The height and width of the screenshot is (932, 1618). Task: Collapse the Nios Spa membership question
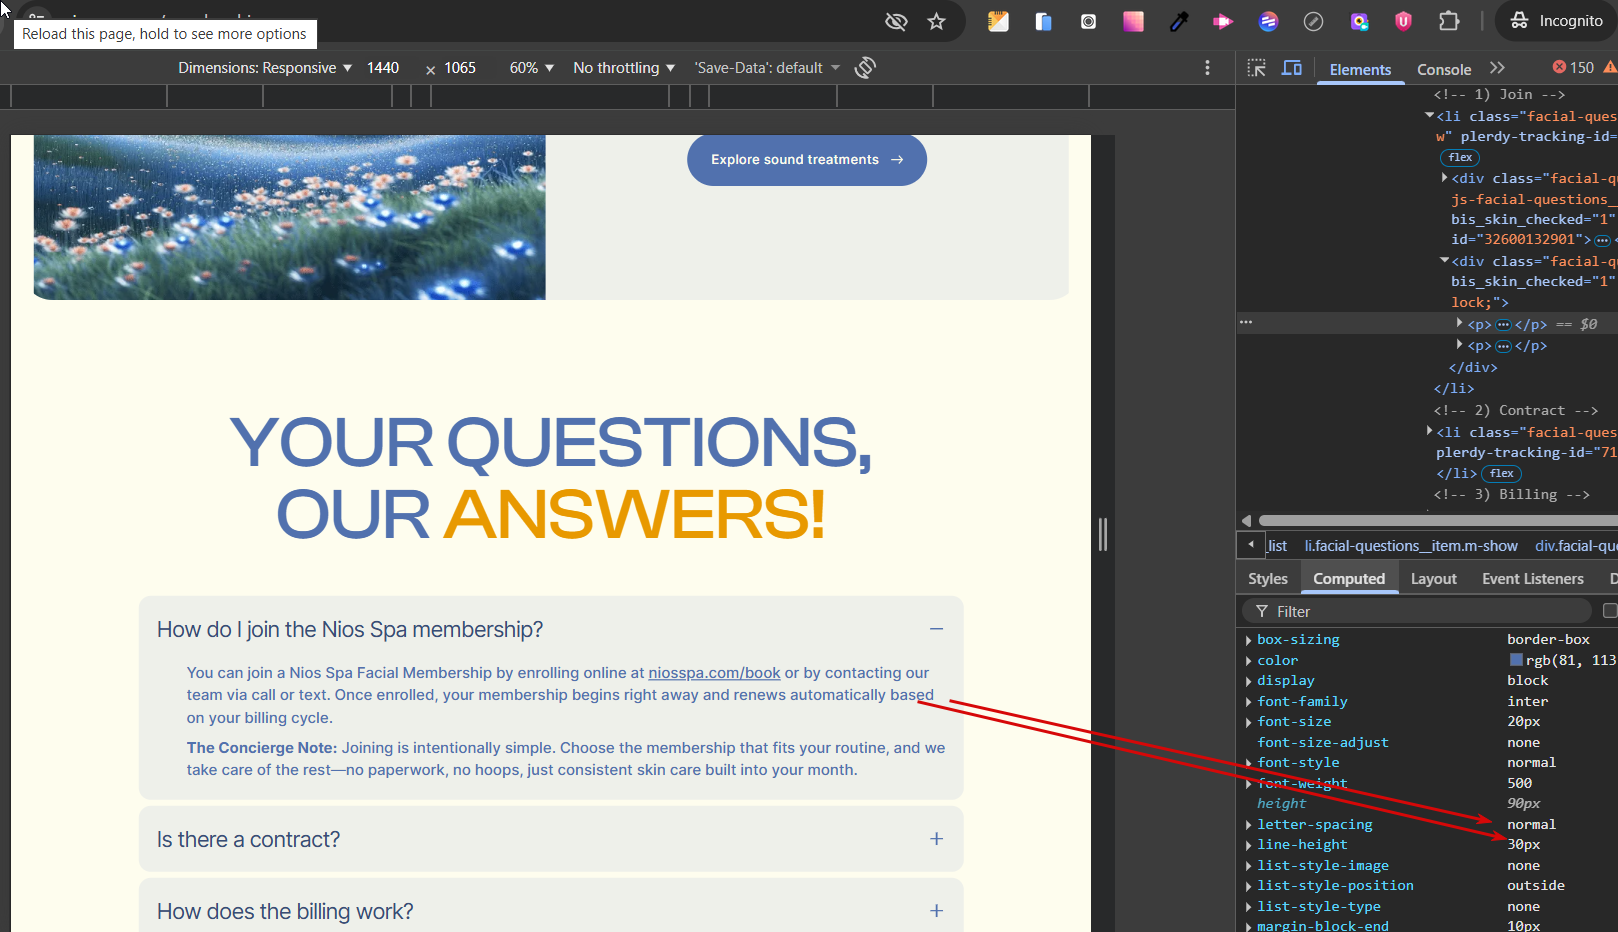click(936, 629)
